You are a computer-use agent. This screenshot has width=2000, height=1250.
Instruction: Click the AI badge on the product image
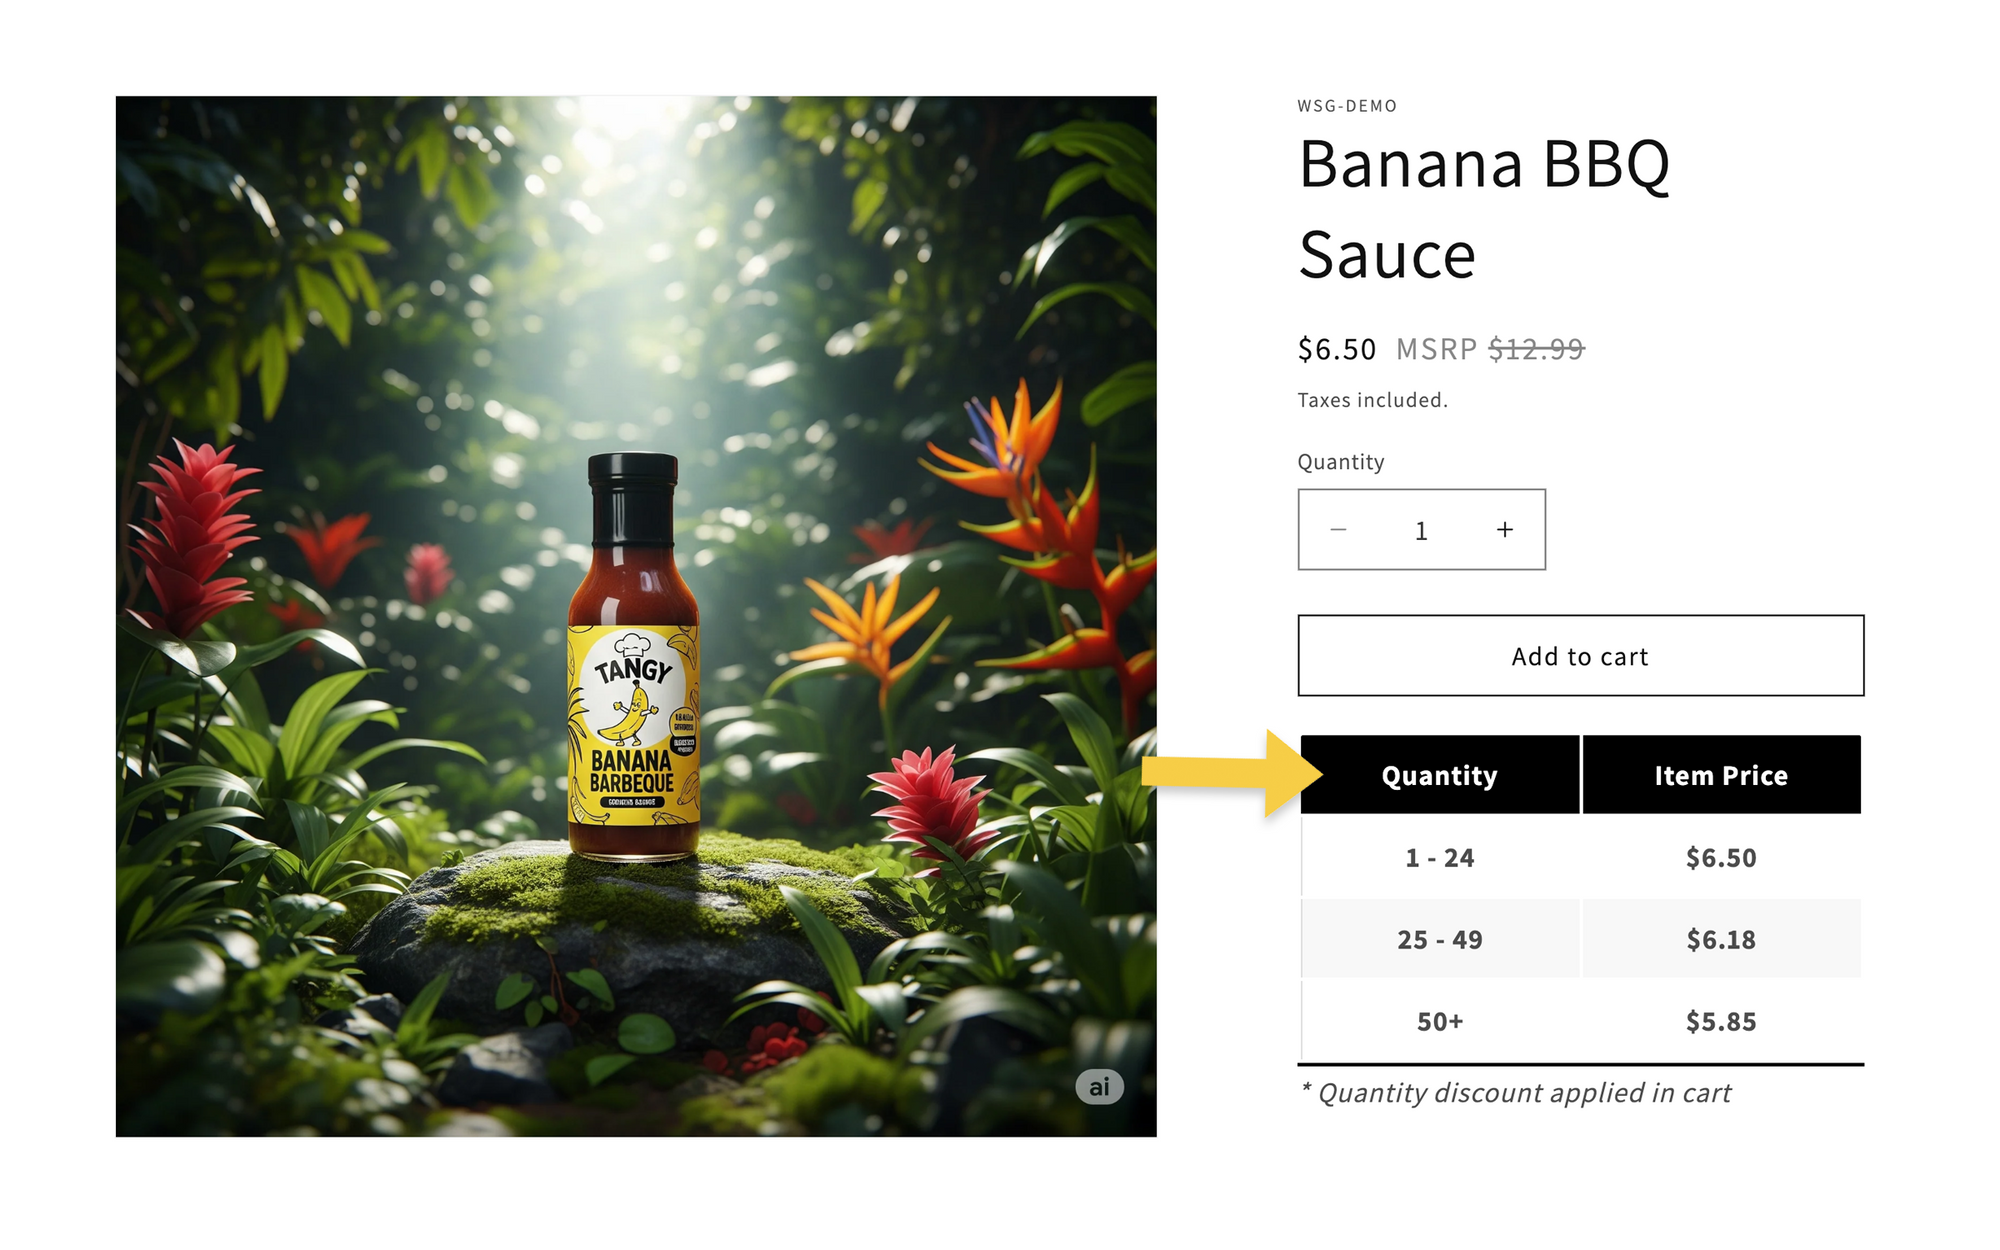point(1099,1087)
